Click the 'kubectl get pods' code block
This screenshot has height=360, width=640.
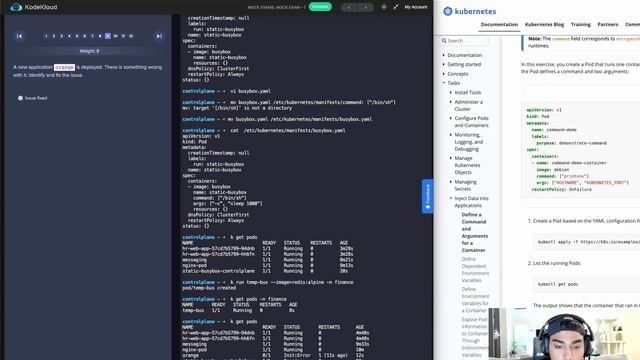click(x=587, y=284)
